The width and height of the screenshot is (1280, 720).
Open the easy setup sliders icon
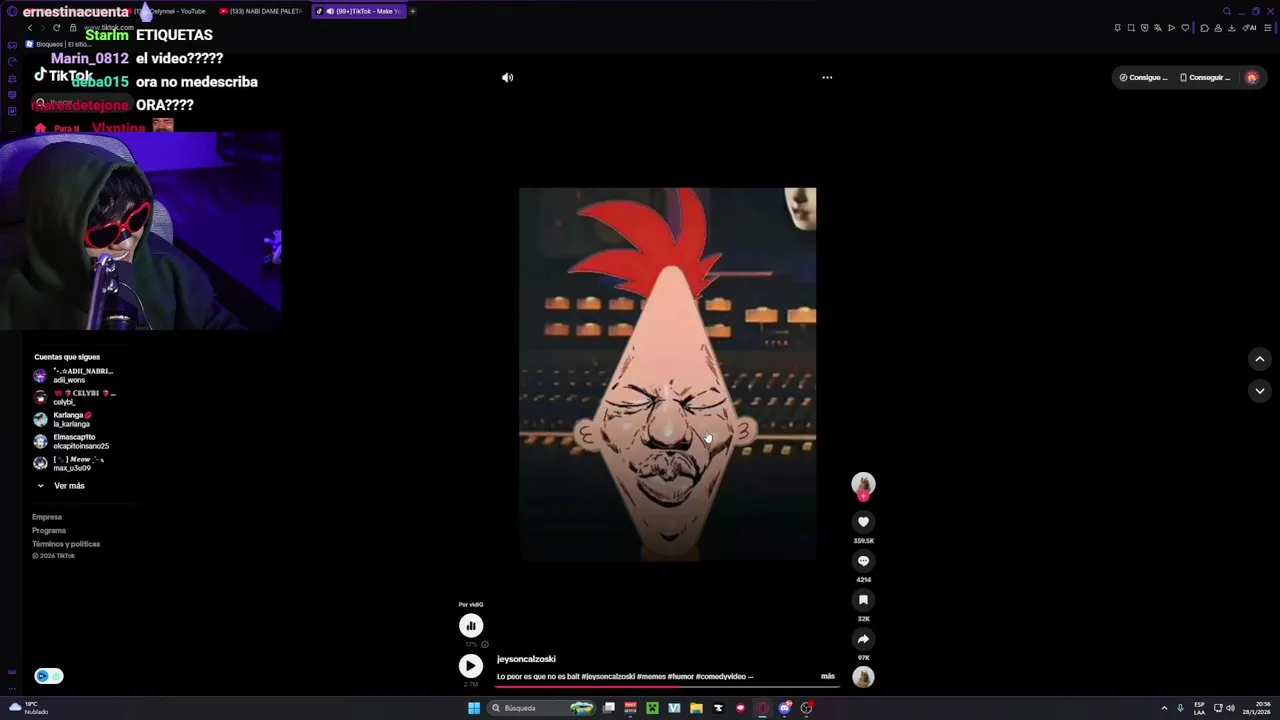[x=1267, y=28]
